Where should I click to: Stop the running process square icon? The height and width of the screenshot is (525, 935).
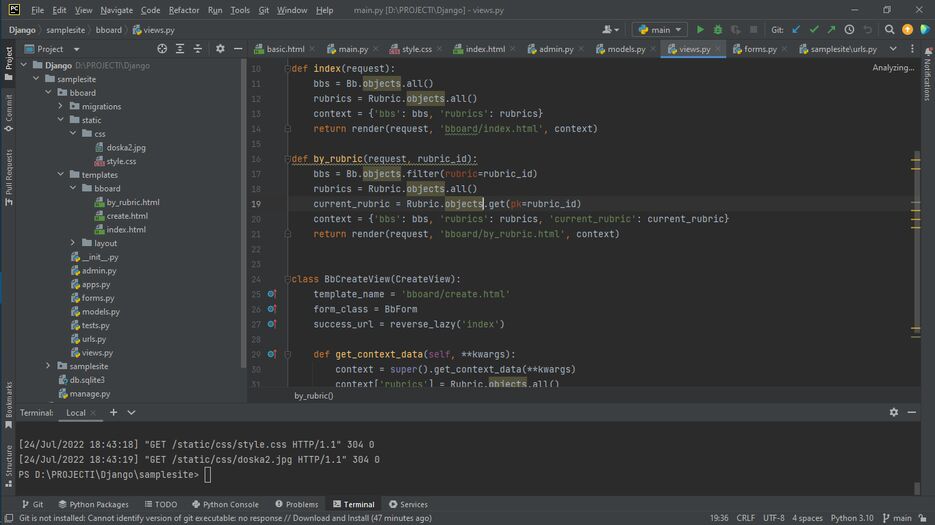pyautogui.click(x=754, y=29)
